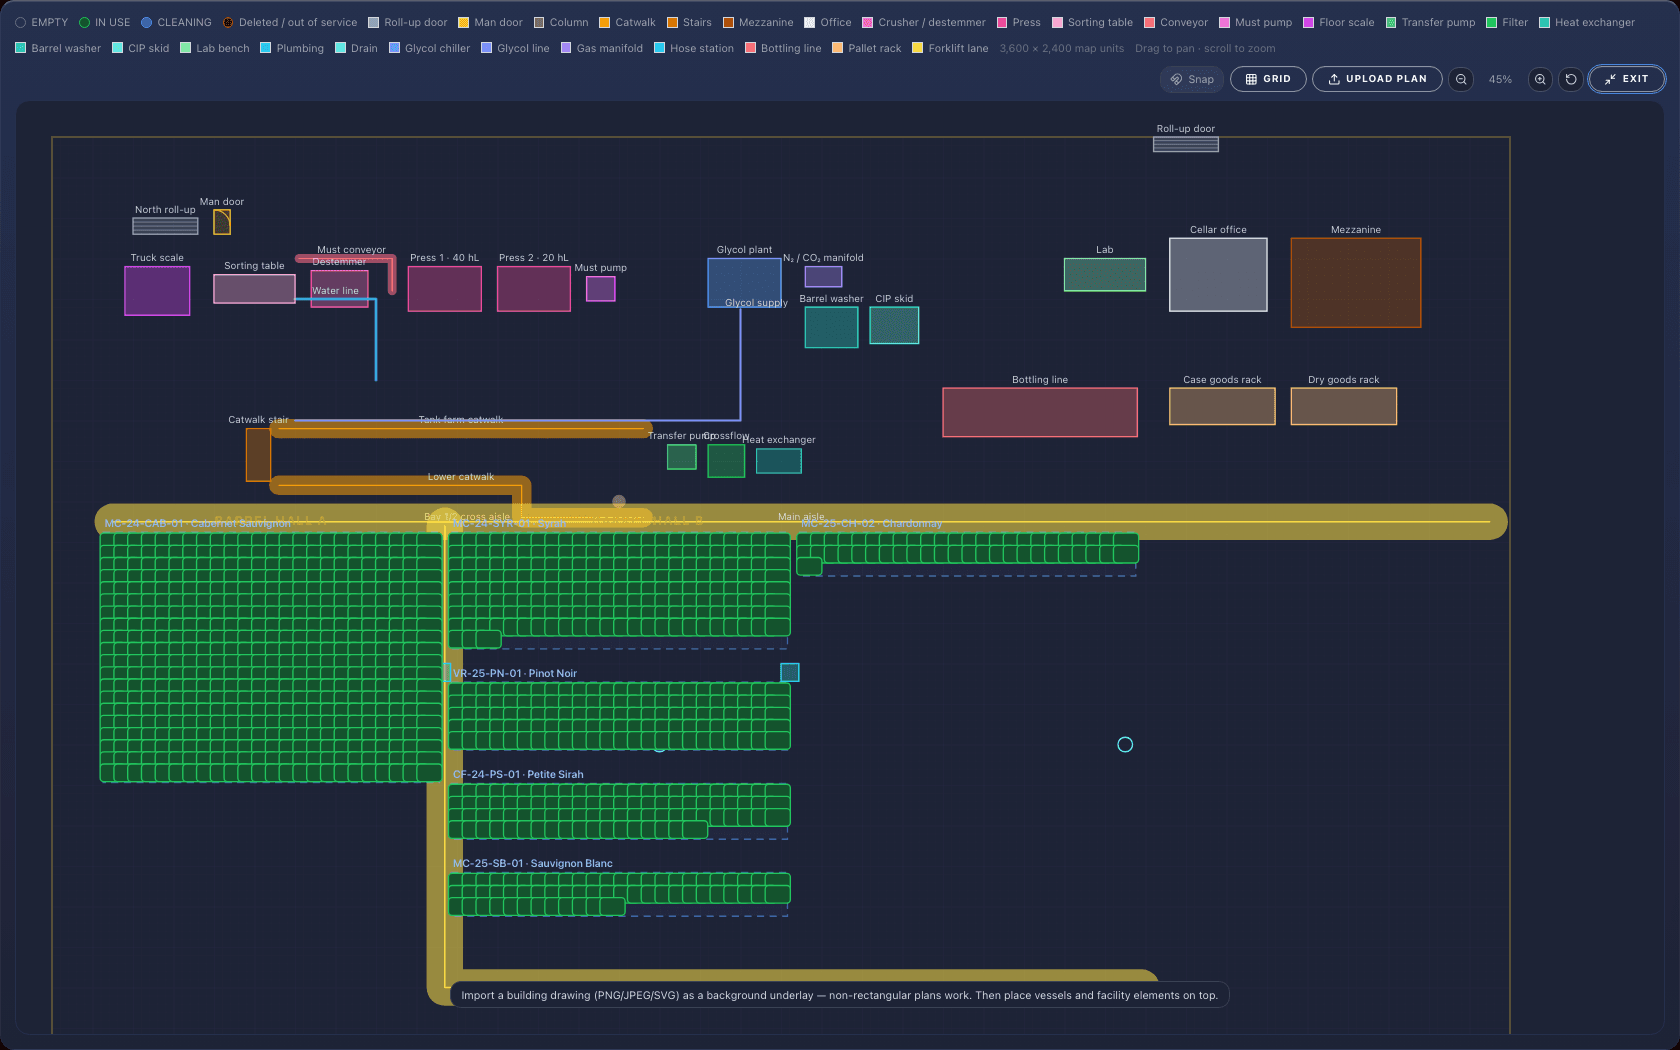Select the Sorting table element

pyautogui.click(x=254, y=288)
